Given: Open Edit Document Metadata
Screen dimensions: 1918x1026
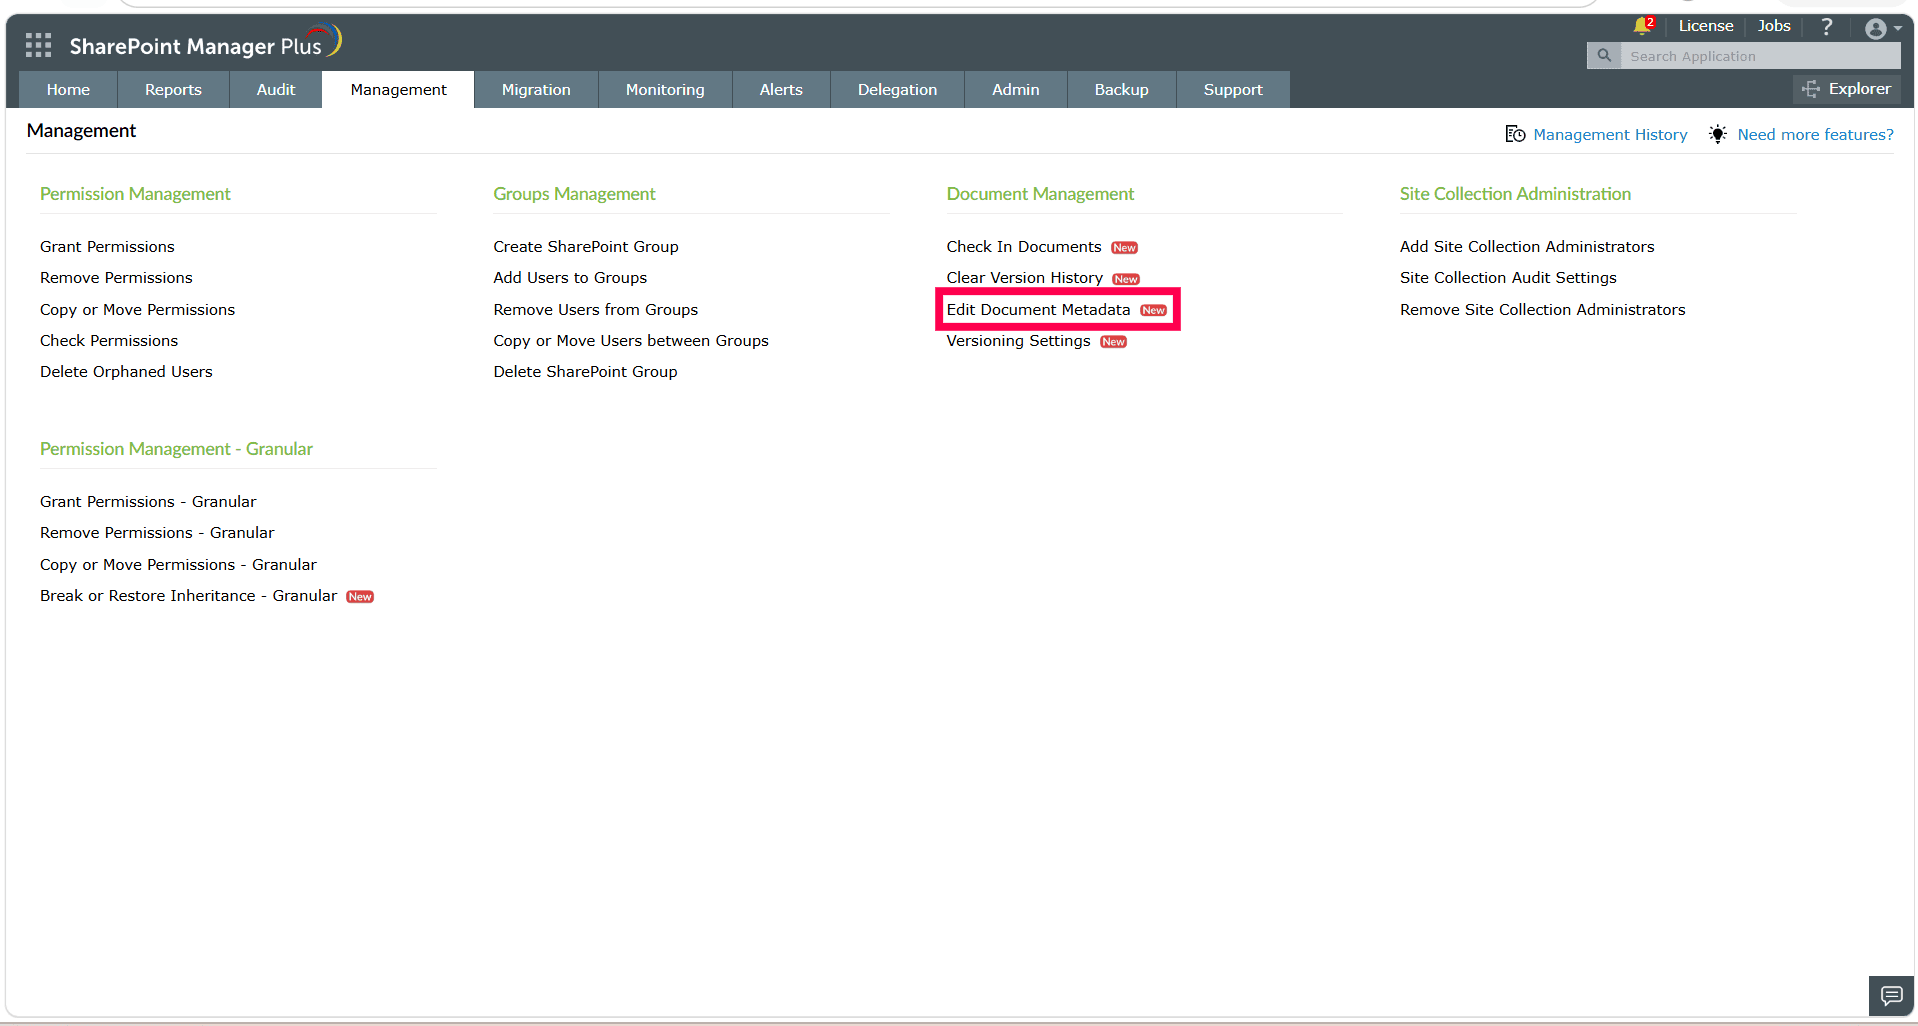Looking at the screenshot, I should pos(1038,309).
